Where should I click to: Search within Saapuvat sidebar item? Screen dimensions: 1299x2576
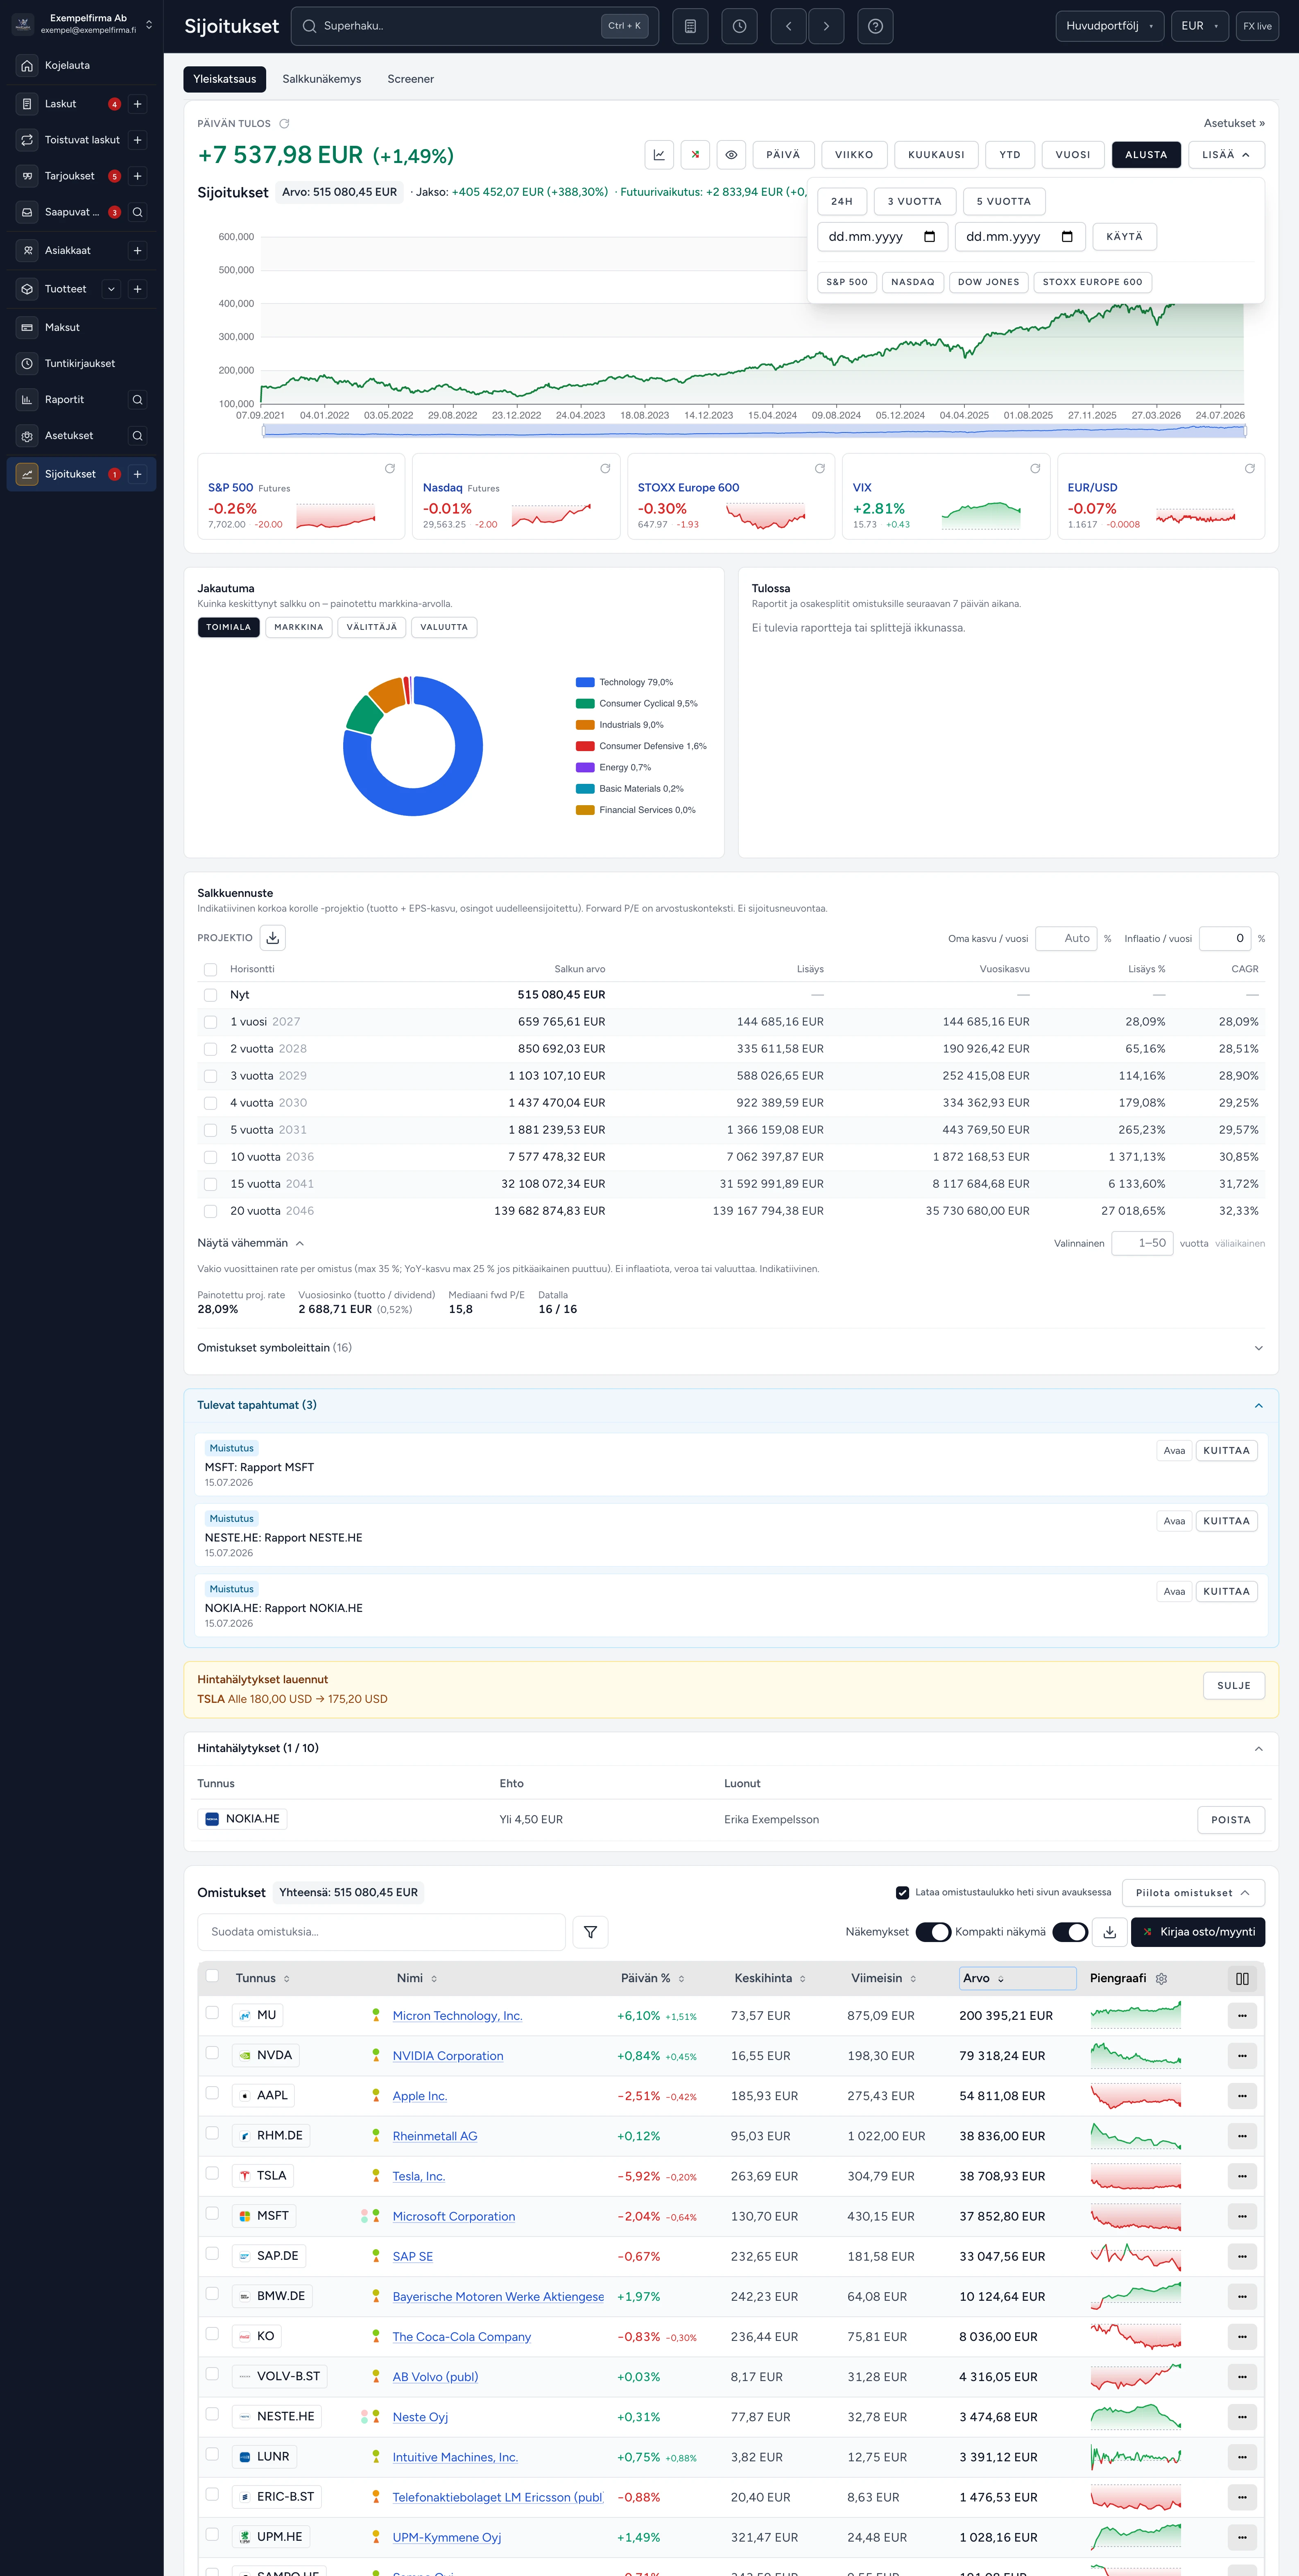point(138,212)
